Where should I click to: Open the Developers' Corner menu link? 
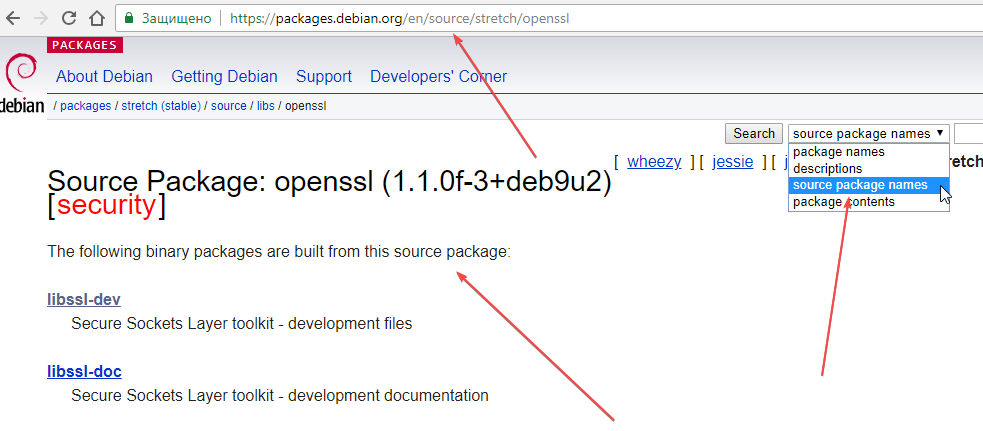tap(438, 77)
